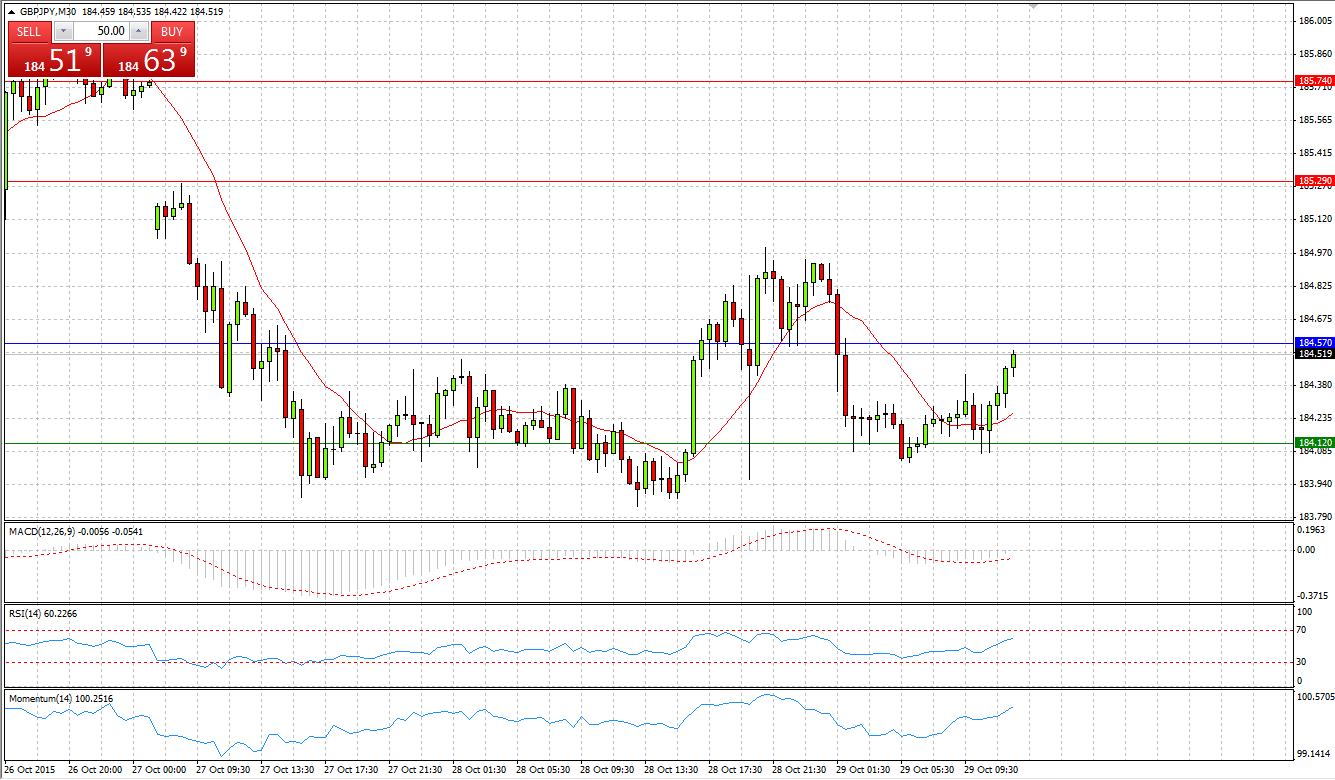
Task: Click the SELL button
Action: (x=29, y=31)
